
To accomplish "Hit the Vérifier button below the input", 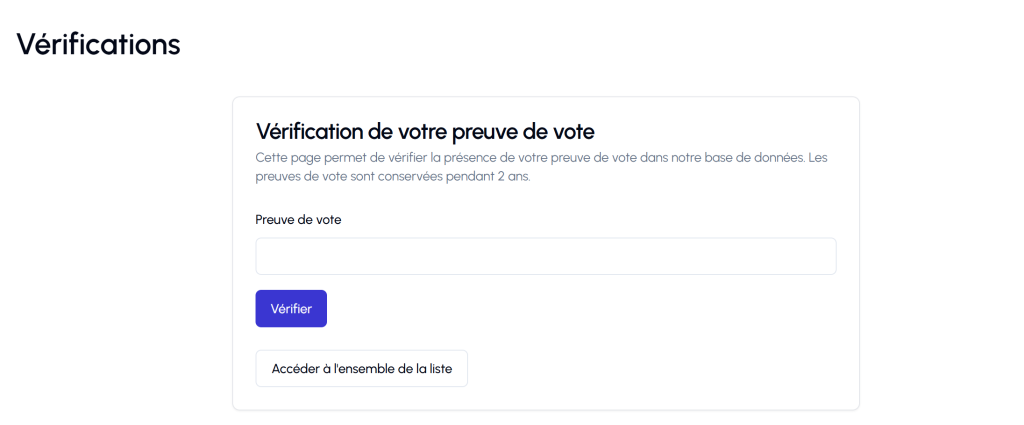I will coord(291,309).
